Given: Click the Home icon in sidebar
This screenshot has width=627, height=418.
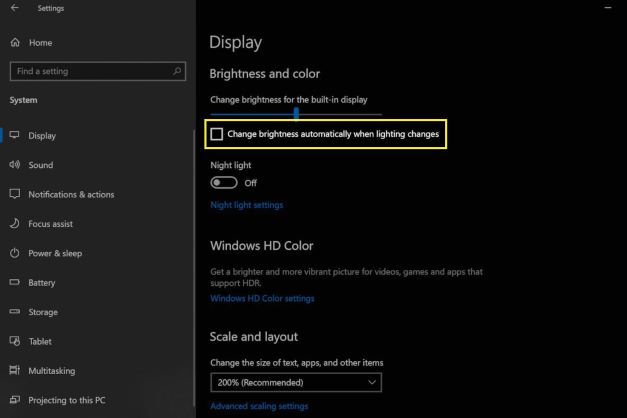Looking at the screenshot, I should coord(15,43).
